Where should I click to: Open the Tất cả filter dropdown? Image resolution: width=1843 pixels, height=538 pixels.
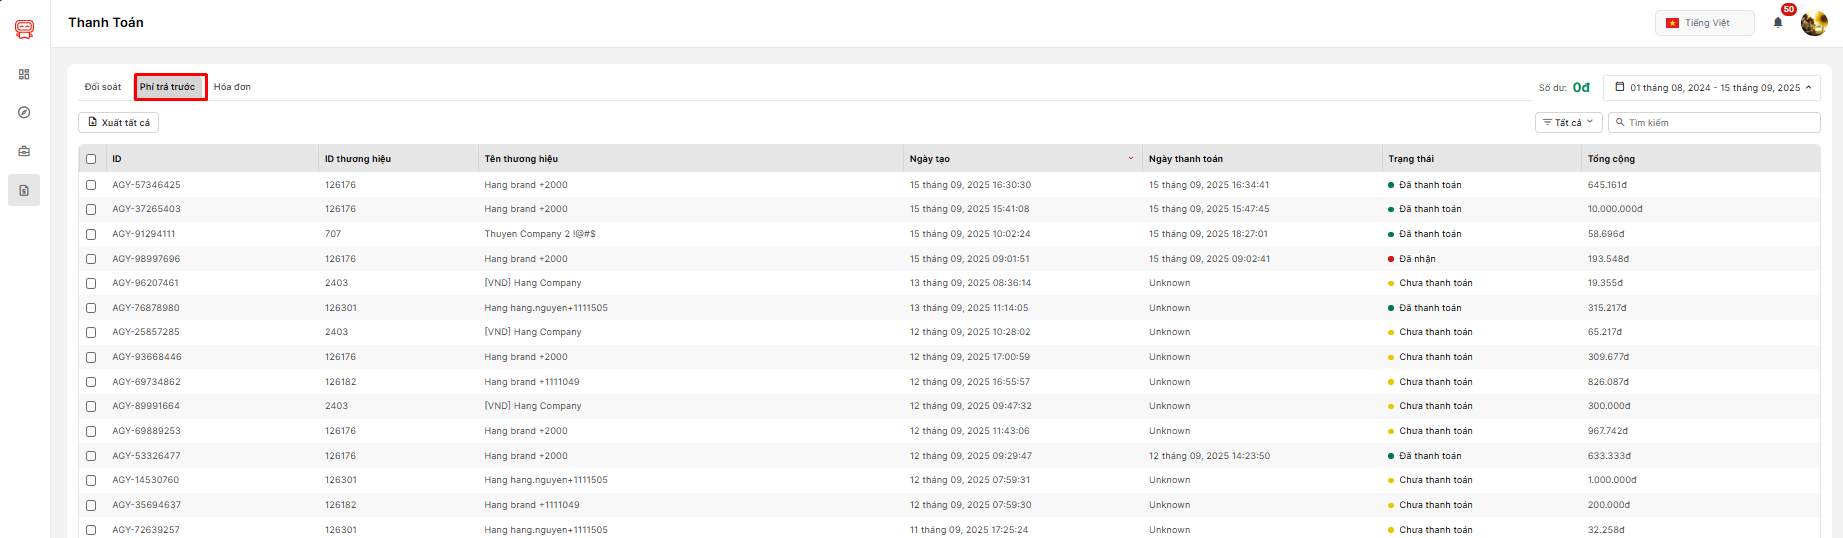tap(1568, 122)
